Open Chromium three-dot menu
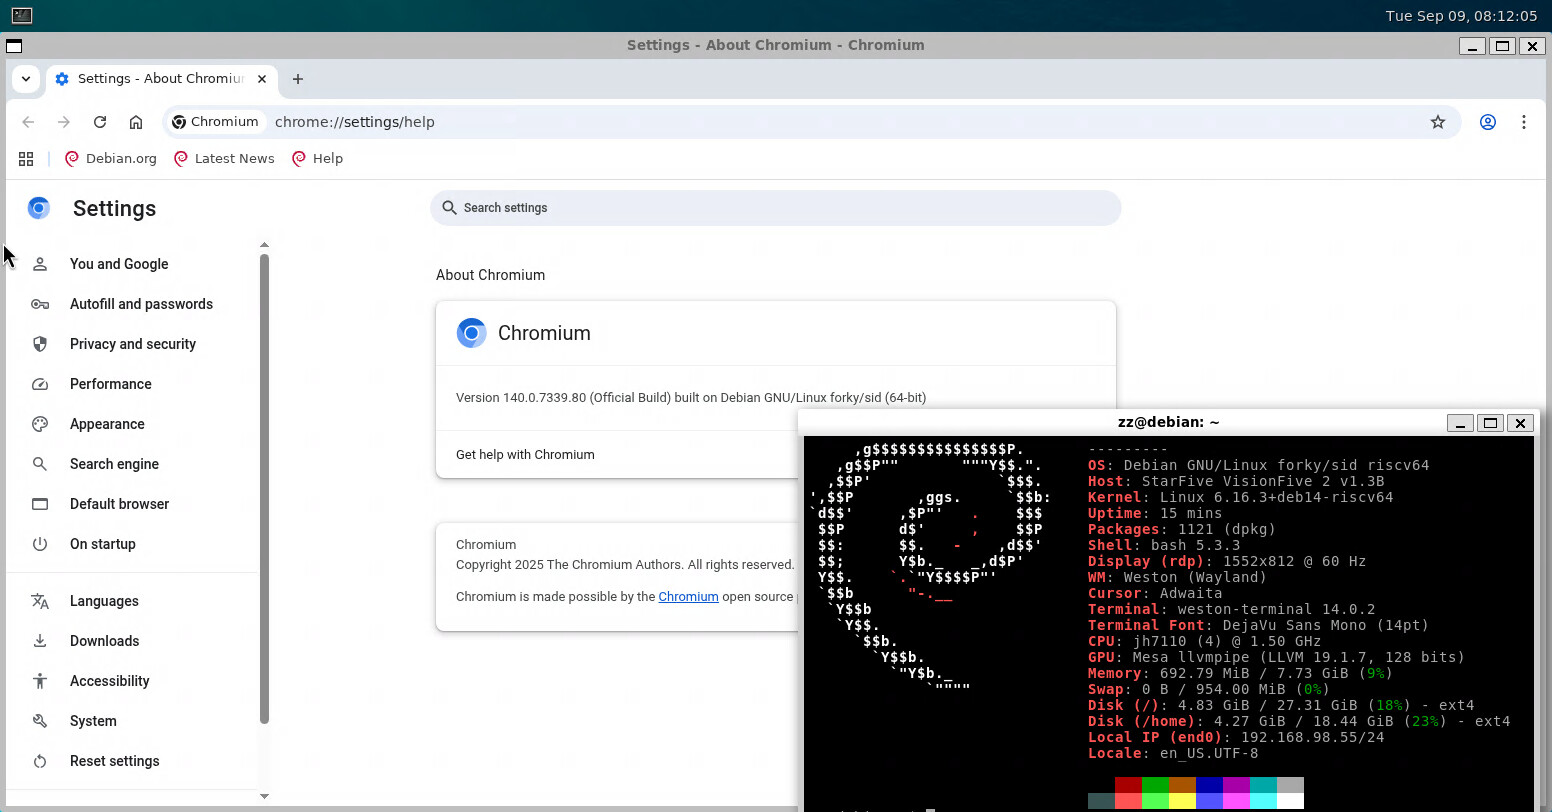 point(1523,122)
